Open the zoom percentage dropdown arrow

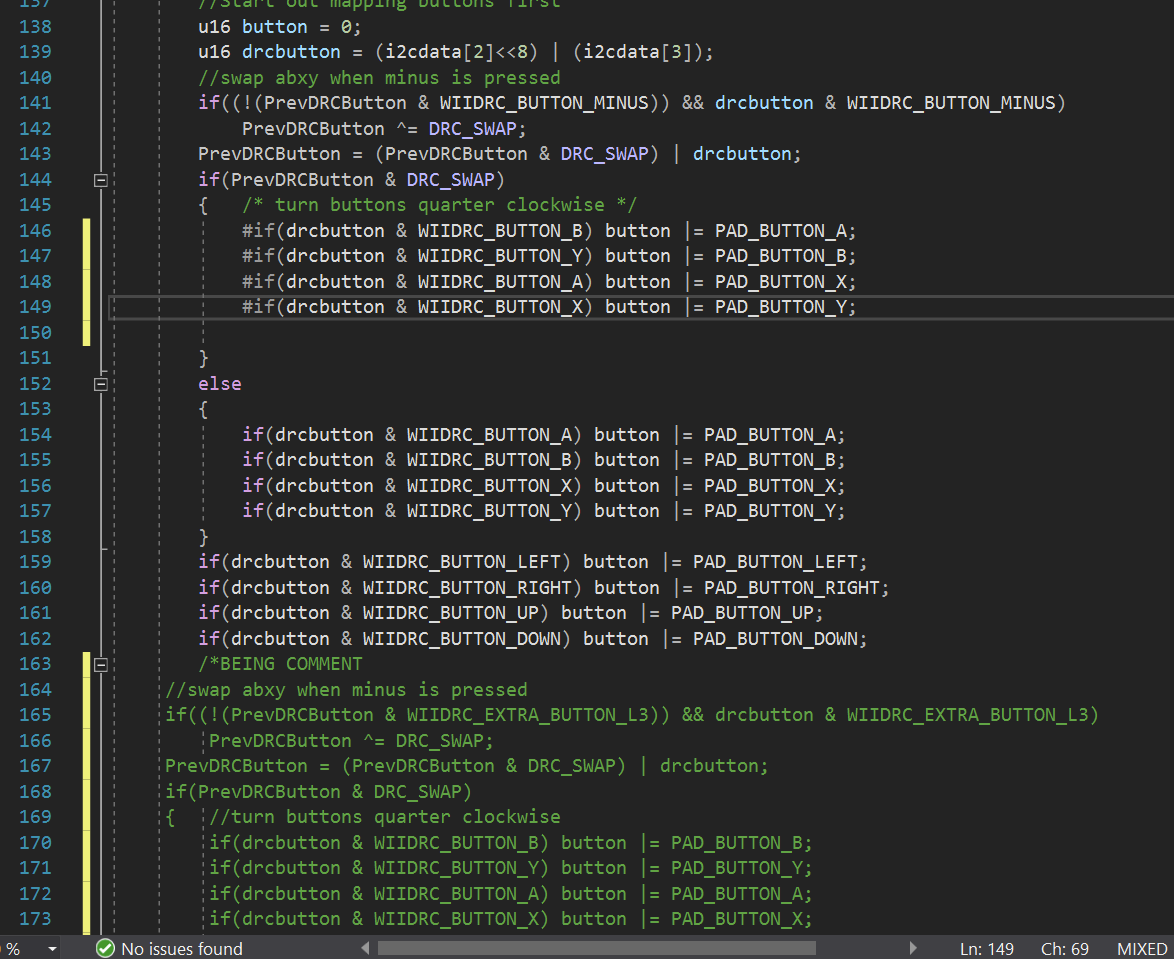tap(52, 949)
